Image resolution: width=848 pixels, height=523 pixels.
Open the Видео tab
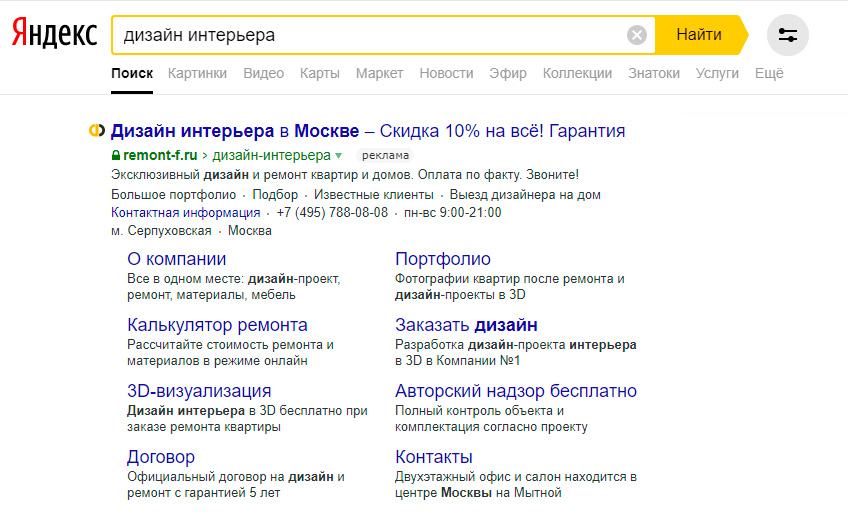(x=263, y=73)
